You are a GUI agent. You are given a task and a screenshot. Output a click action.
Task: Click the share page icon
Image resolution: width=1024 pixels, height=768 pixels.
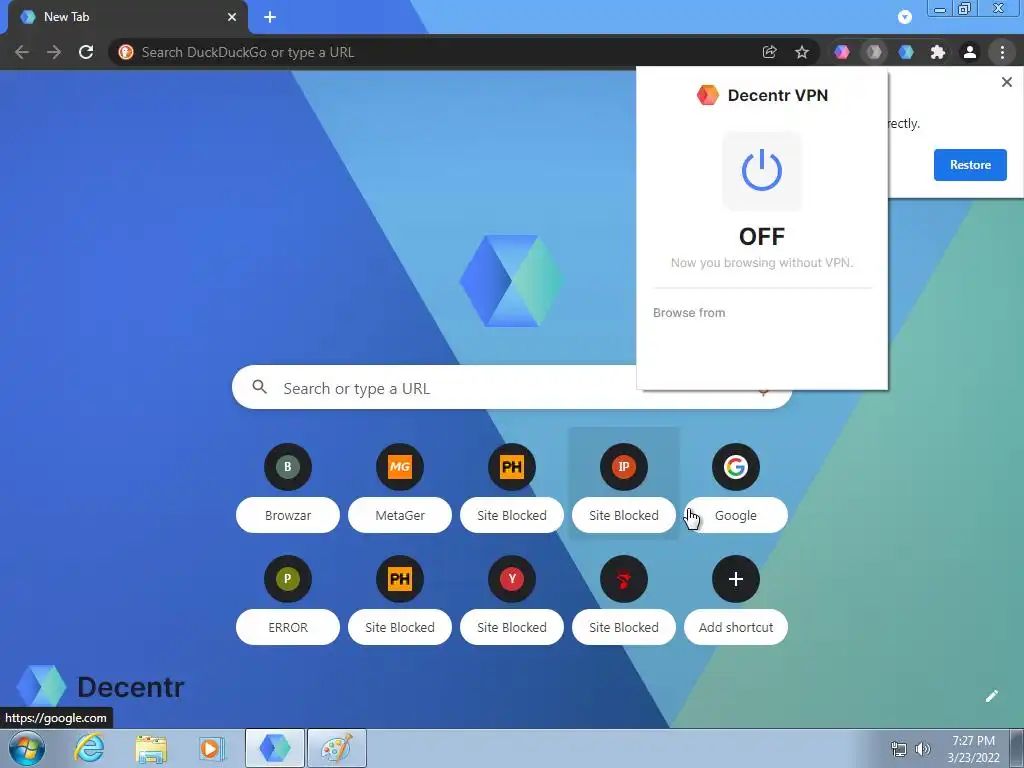click(x=769, y=52)
